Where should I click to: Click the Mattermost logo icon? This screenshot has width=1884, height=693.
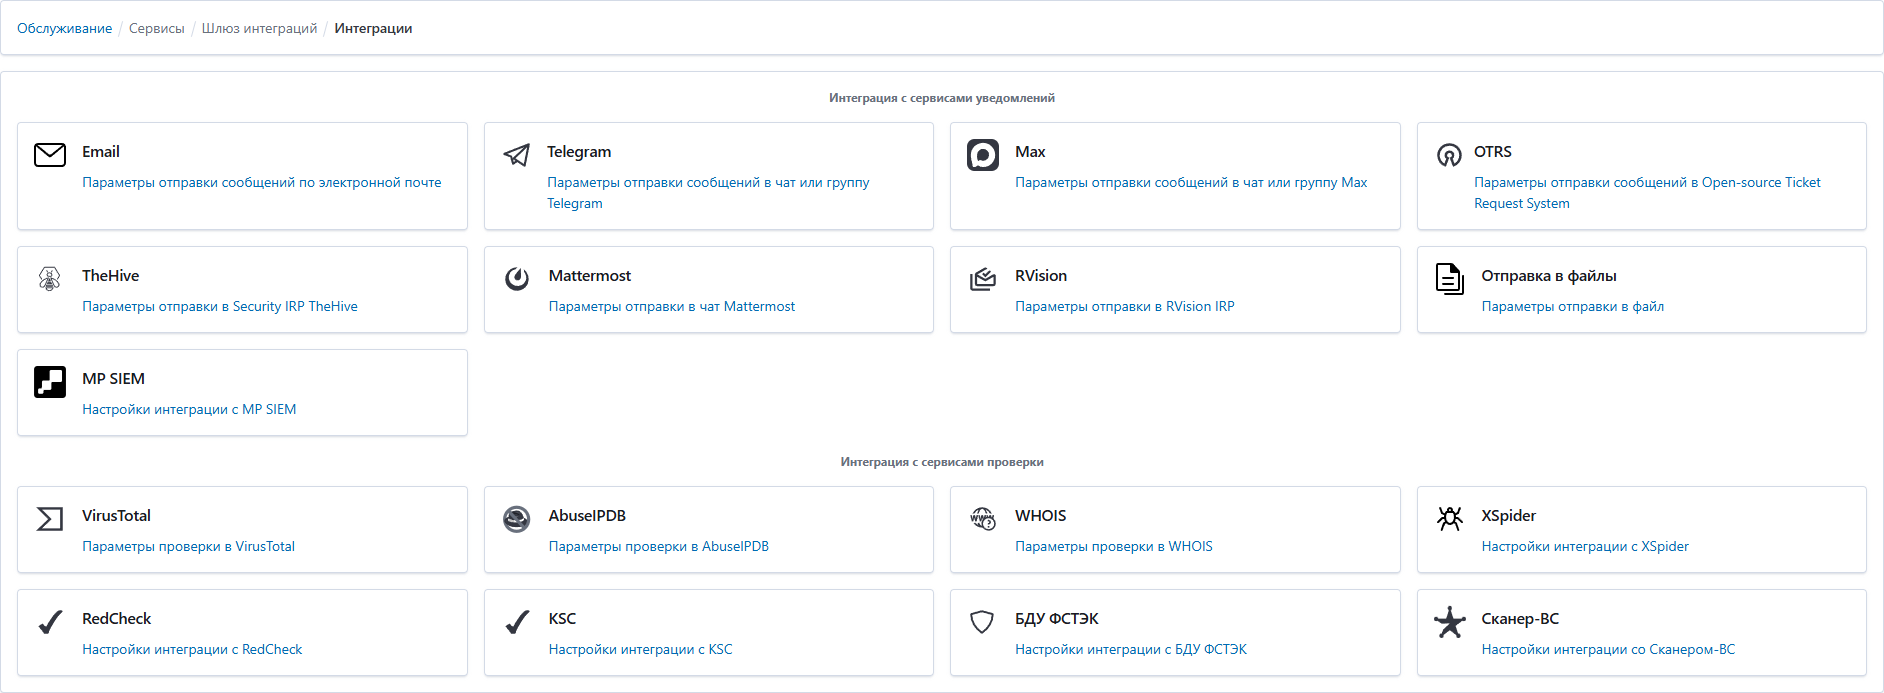click(x=517, y=278)
